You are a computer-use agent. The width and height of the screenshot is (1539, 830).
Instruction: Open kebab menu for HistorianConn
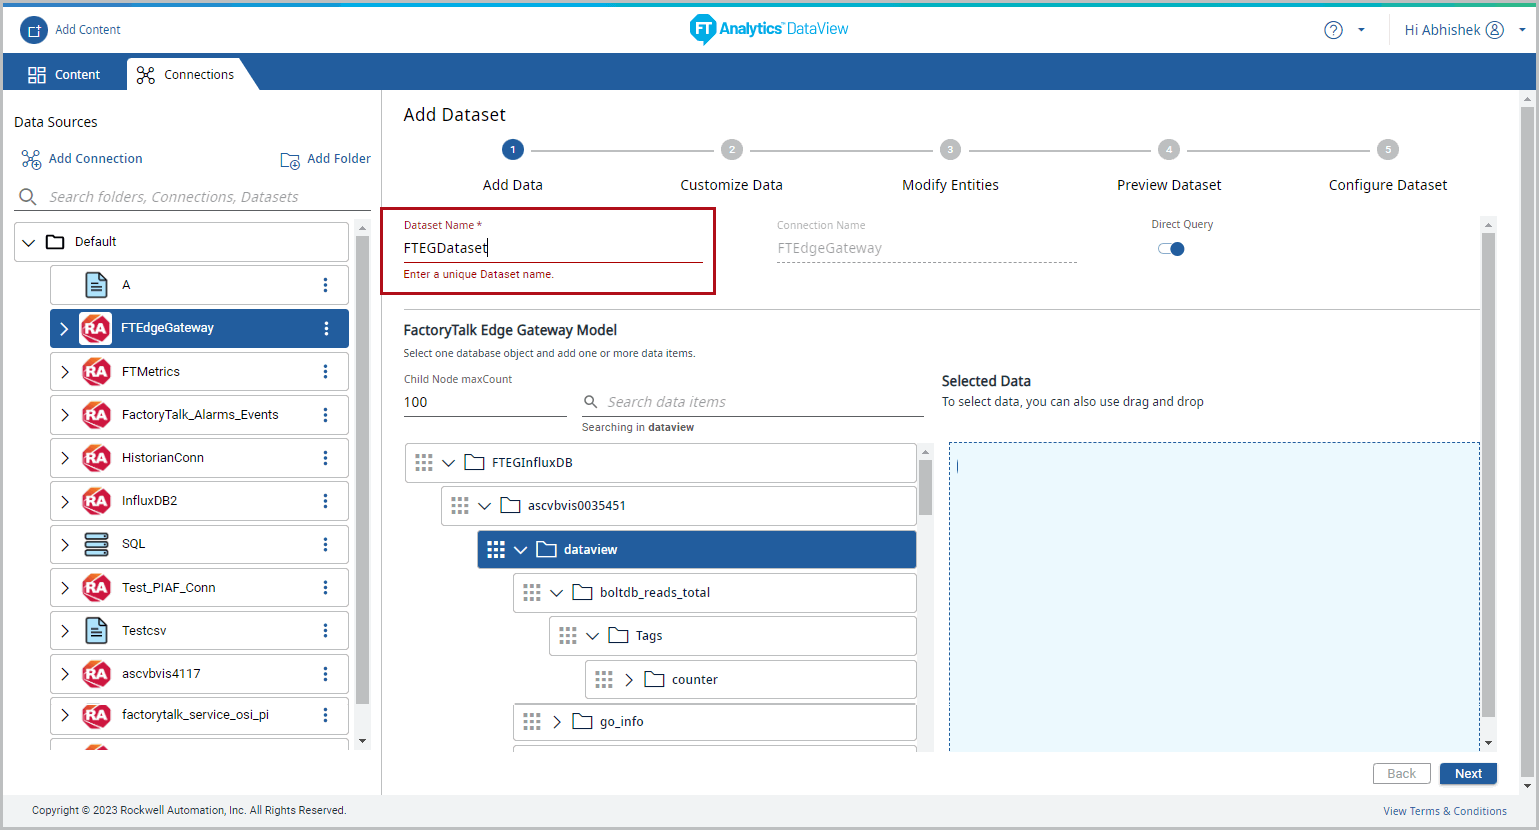(x=325, y=458)
